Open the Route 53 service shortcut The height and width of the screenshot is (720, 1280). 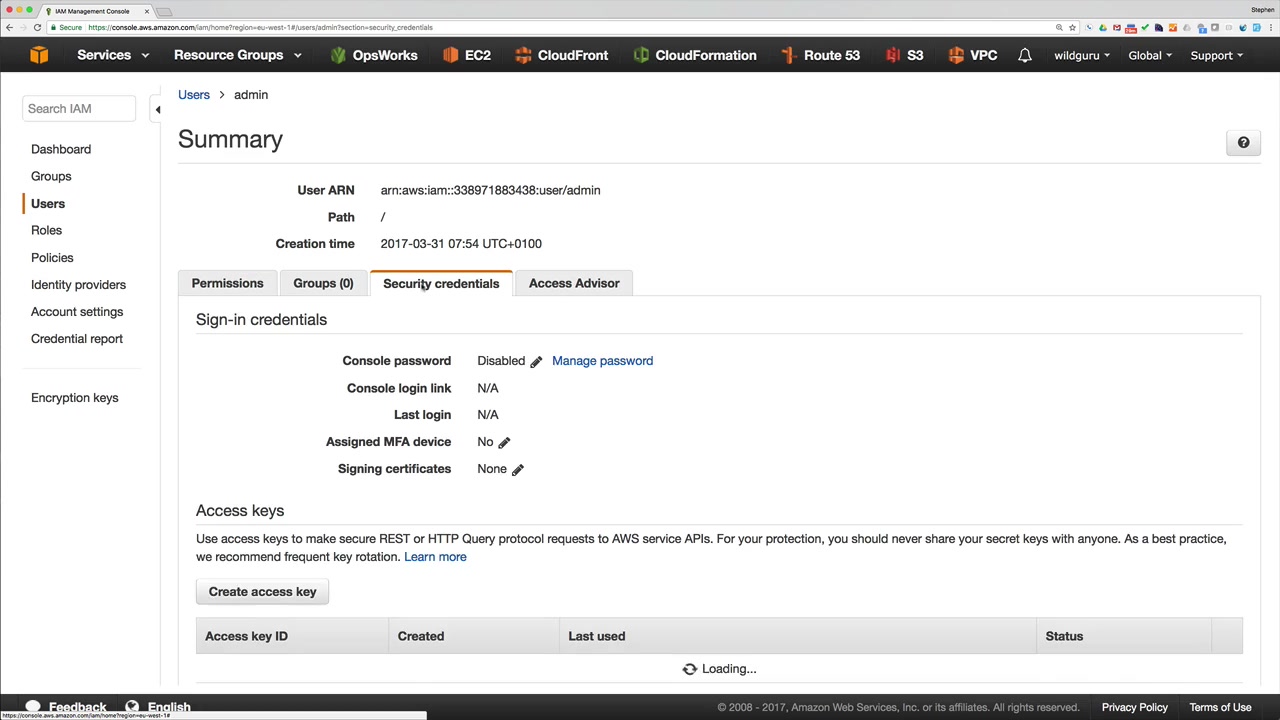coord(820,55)
